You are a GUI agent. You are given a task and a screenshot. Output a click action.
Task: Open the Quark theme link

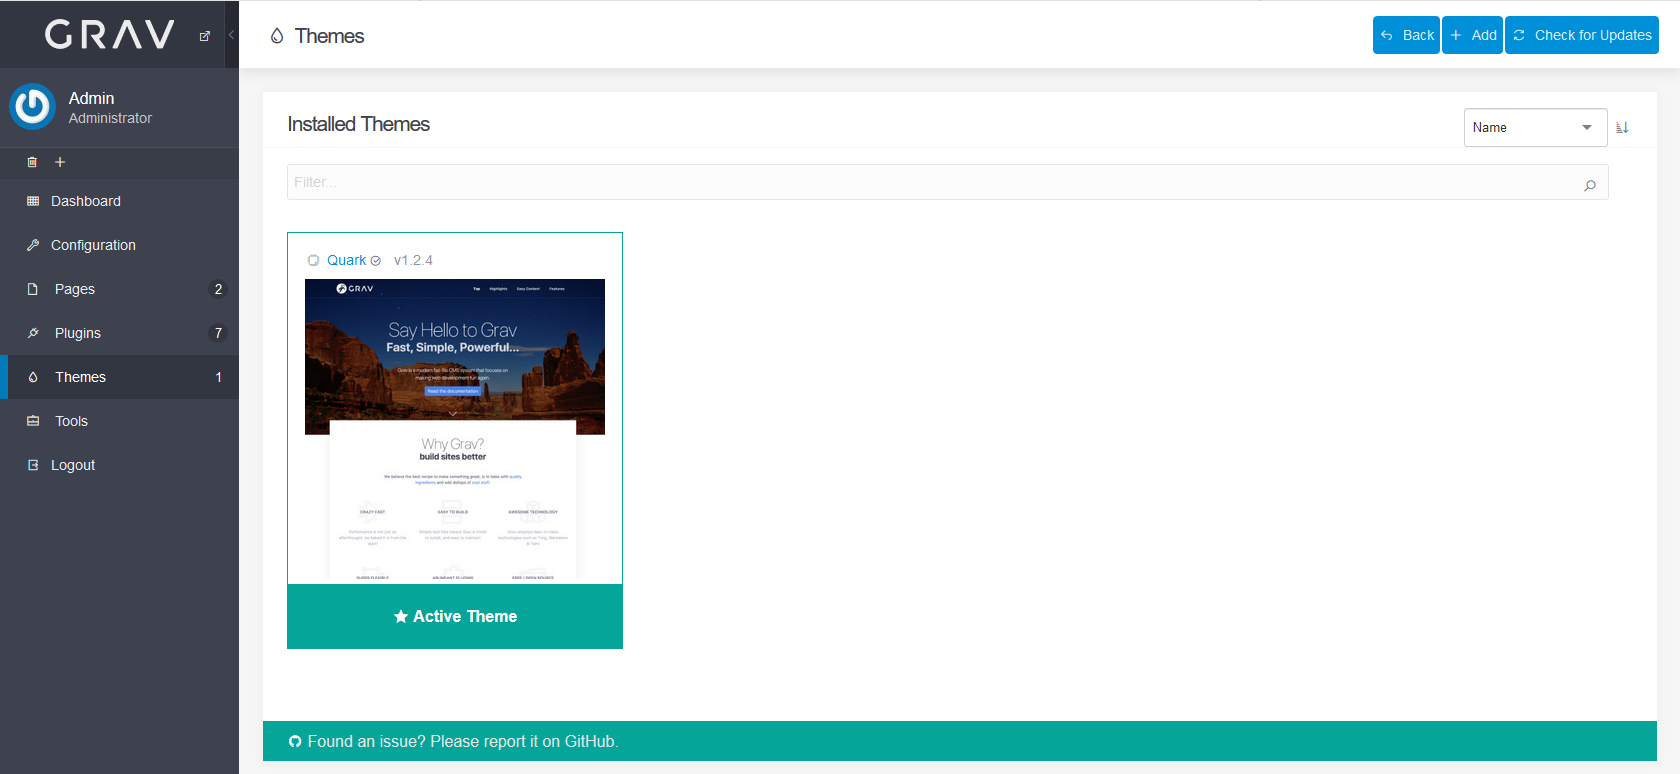(347, 260)
